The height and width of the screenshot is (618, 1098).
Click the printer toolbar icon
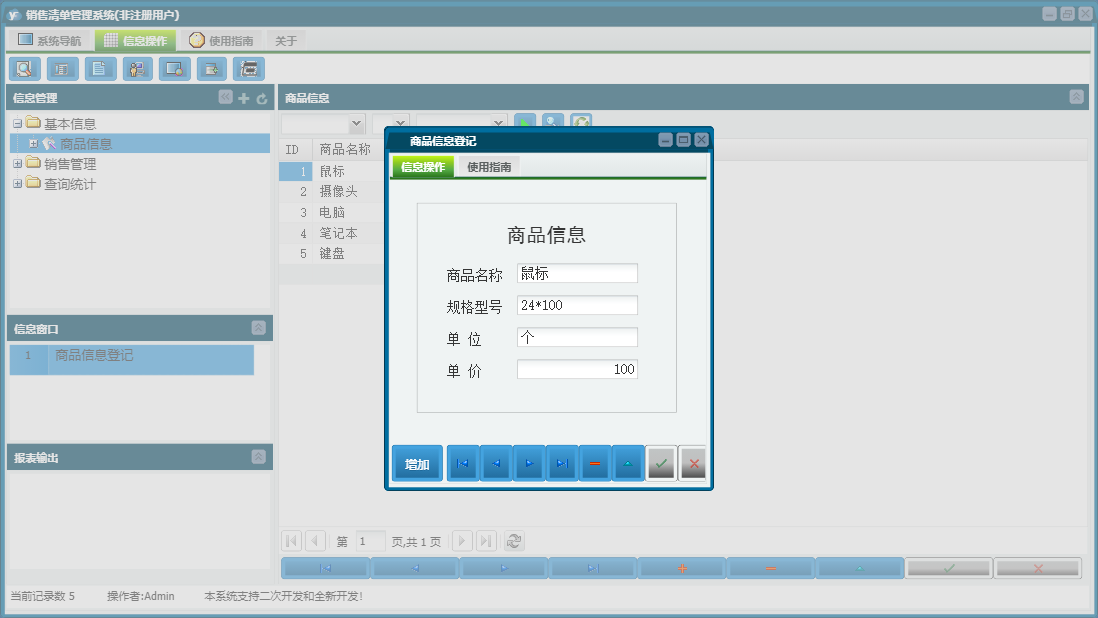tap(249, 69)
